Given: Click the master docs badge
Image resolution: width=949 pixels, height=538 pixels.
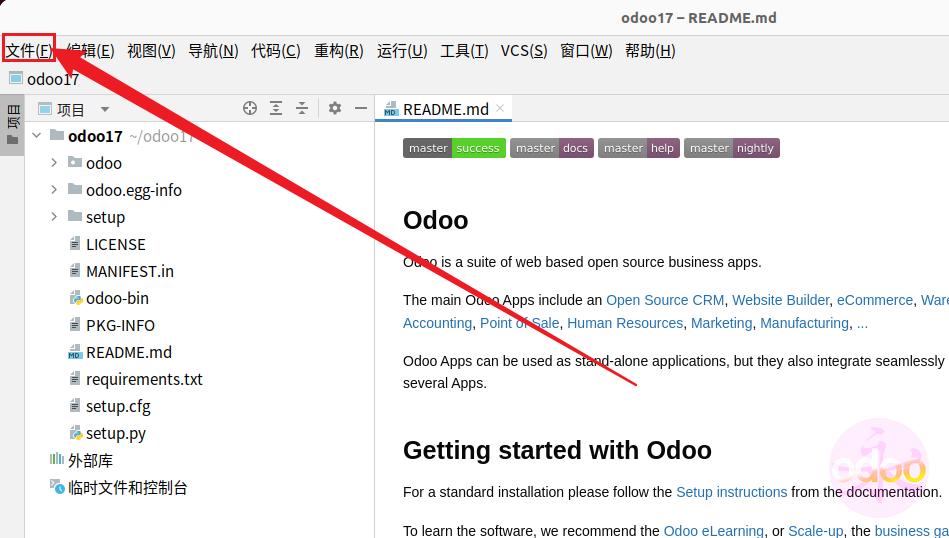Looking at the screenshot, I should pyautogui.click(x=551, y=148).
